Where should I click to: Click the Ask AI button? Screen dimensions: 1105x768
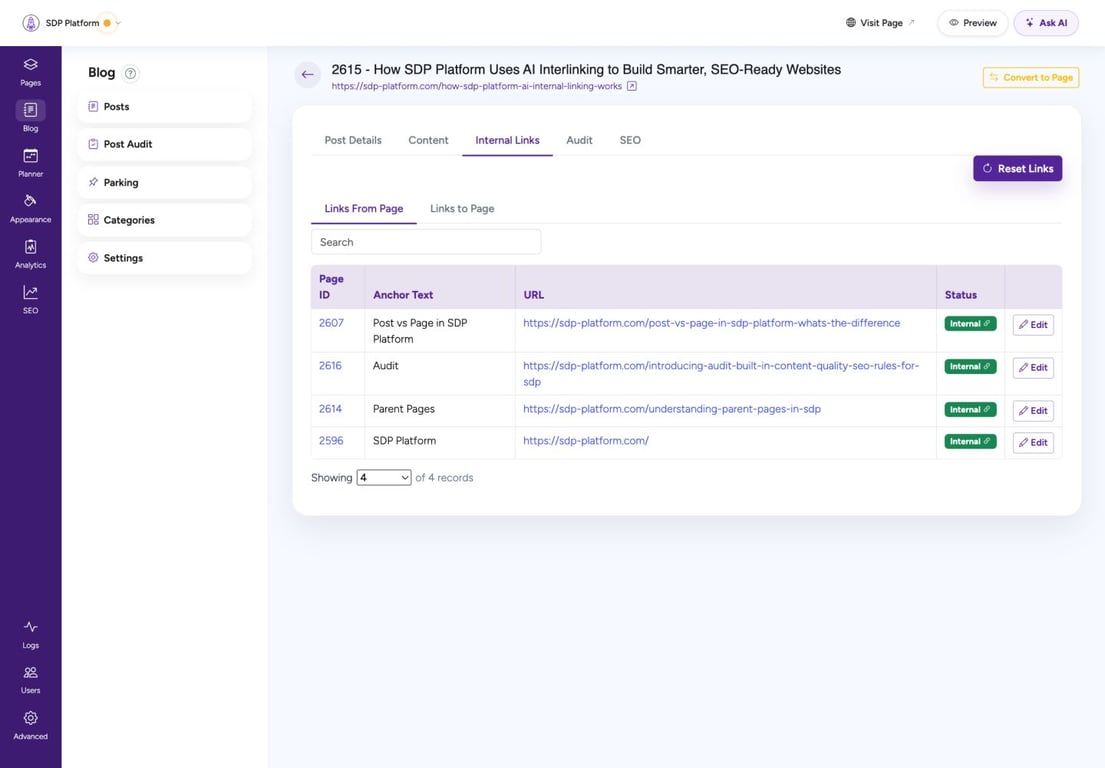1046,23
